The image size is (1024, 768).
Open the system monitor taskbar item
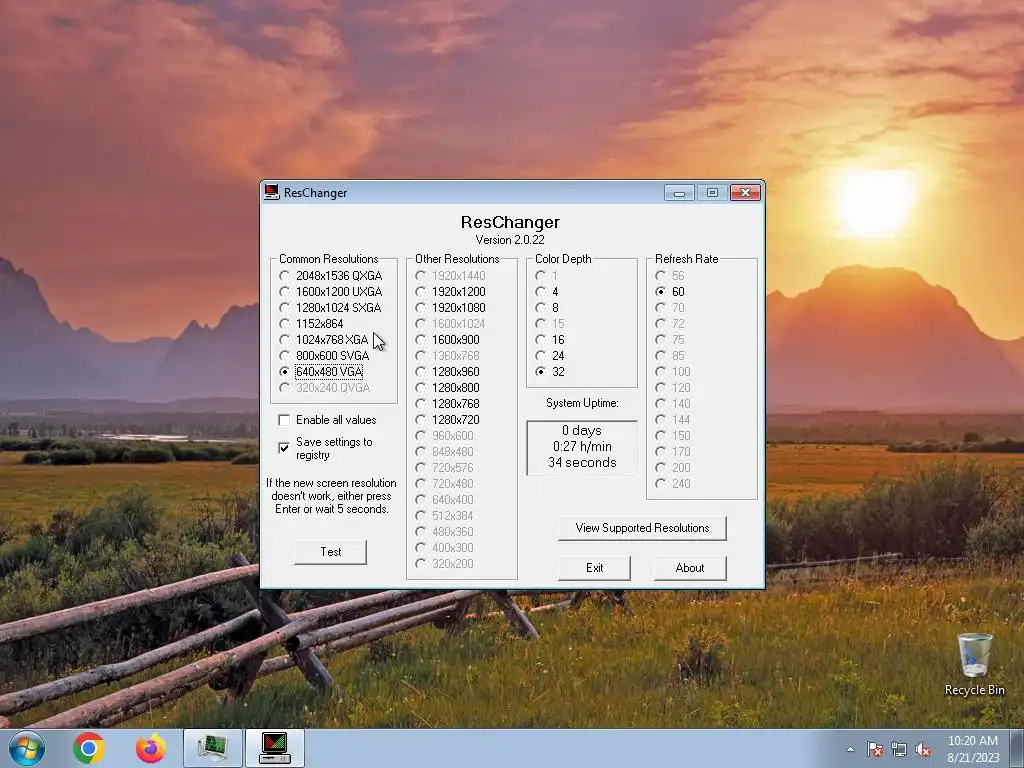point(212,748)
